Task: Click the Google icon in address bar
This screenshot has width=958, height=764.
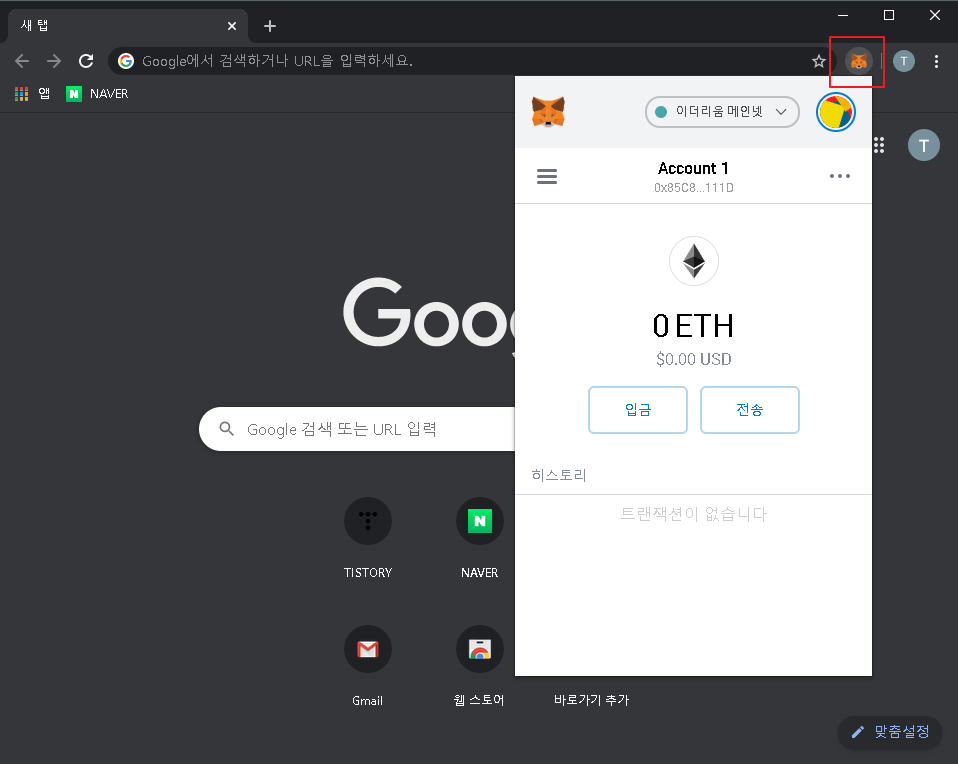Action: (x=126, y=61)
